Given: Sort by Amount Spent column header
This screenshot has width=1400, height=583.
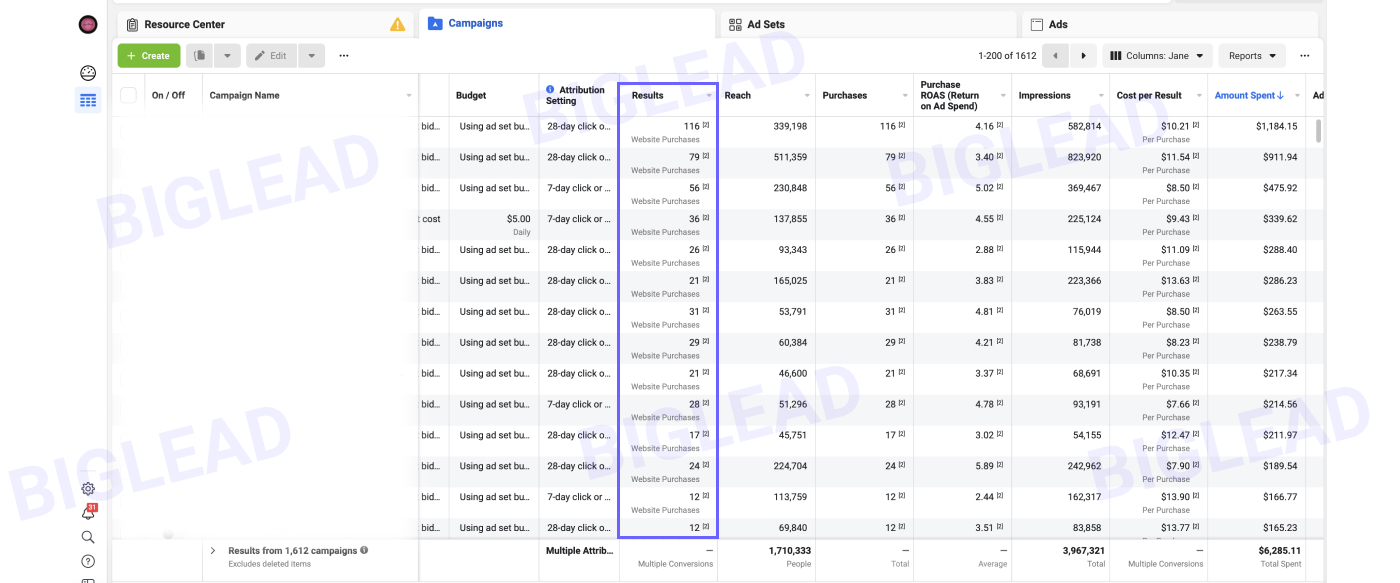Looking at the screenshot, I should (1249, 96).
